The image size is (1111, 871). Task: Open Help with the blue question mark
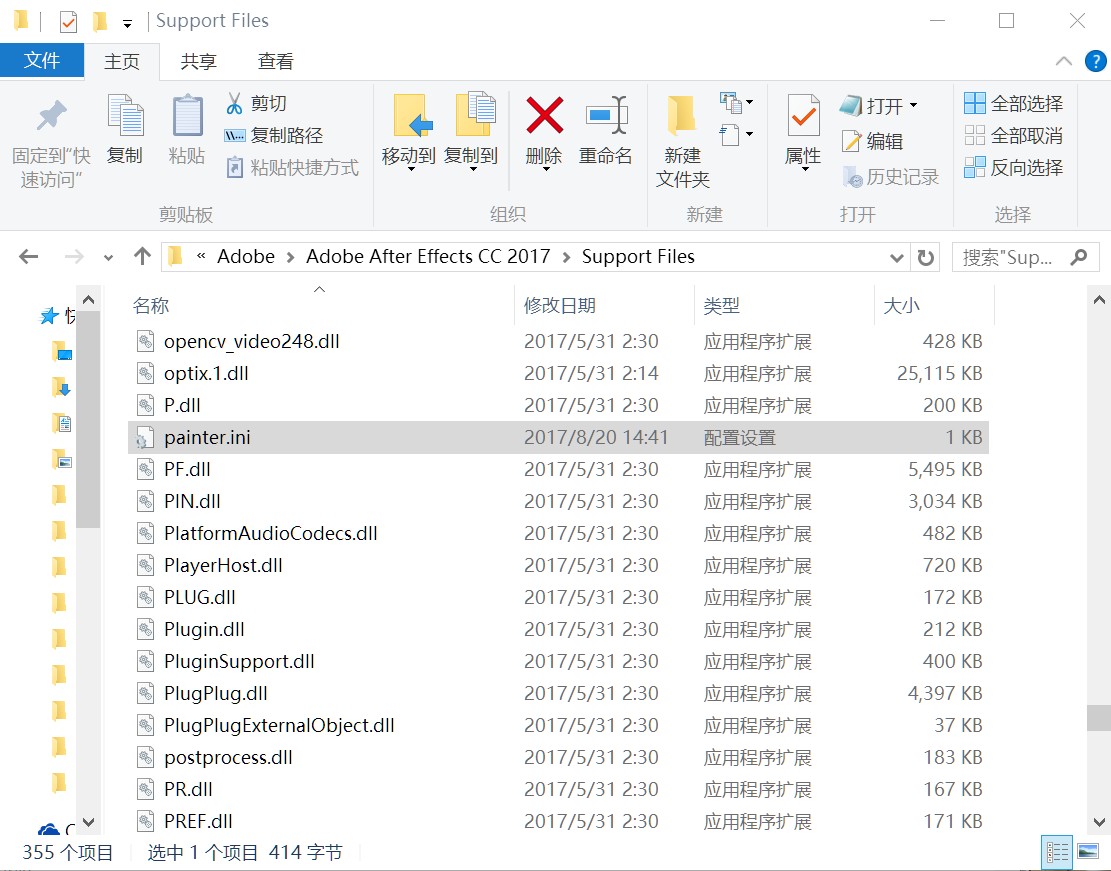point(1095,61)
